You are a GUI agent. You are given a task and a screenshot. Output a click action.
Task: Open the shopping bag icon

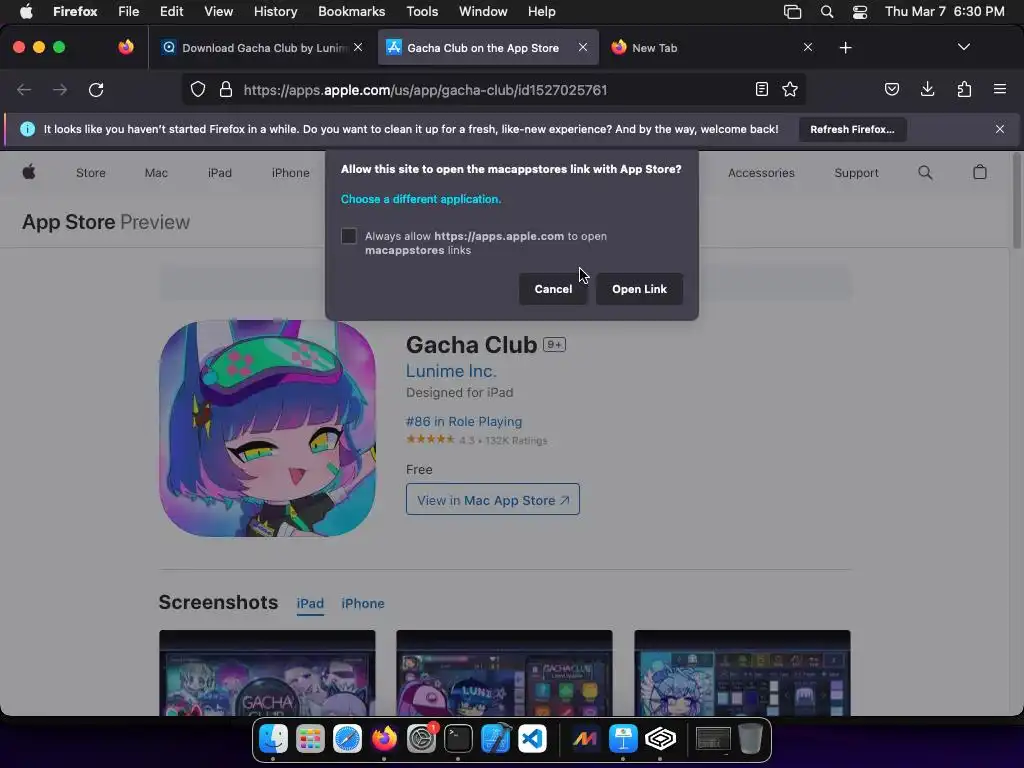pos(980,172)
